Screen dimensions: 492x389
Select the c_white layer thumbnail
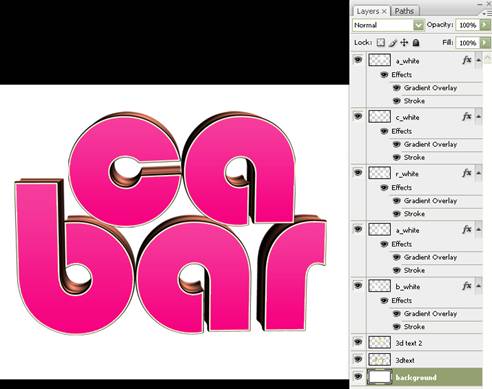point(379,117)
